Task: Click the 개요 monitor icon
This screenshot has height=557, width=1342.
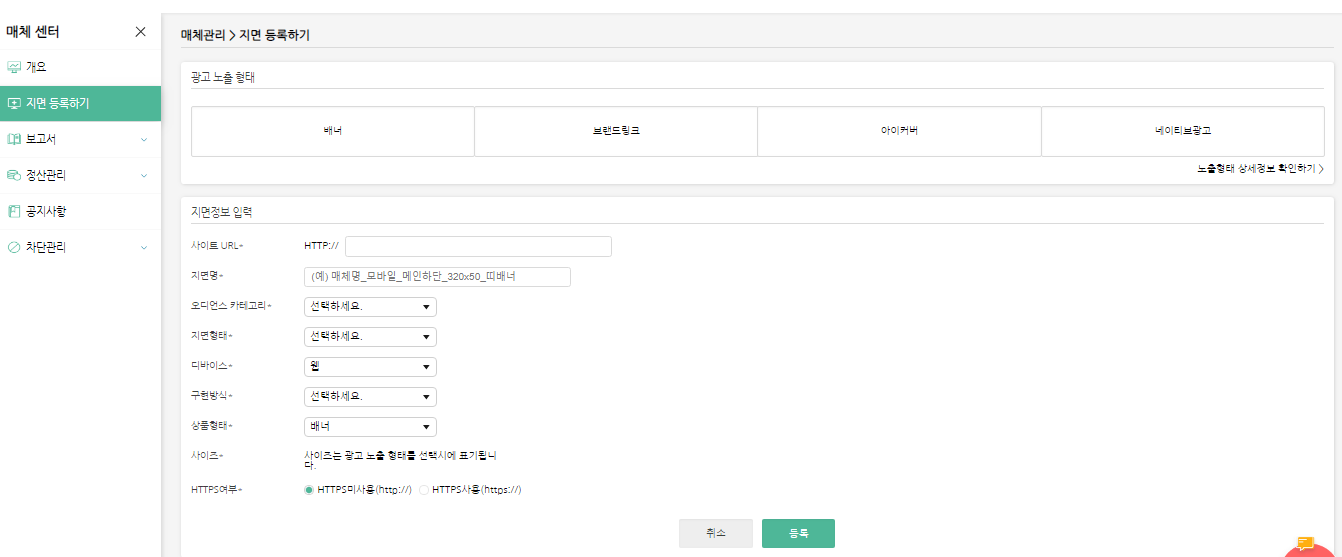Action: pyautogui.click(x=14, y=67)
